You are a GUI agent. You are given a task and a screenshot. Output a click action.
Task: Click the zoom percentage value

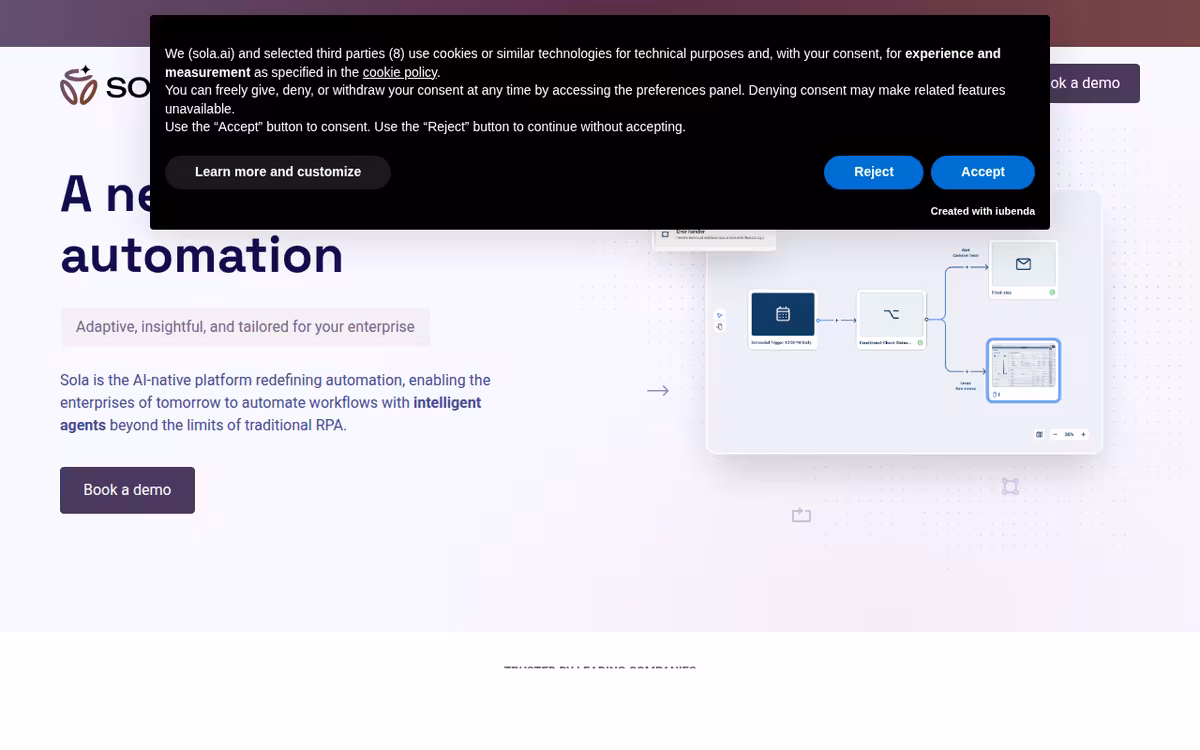click(1069, 434)
